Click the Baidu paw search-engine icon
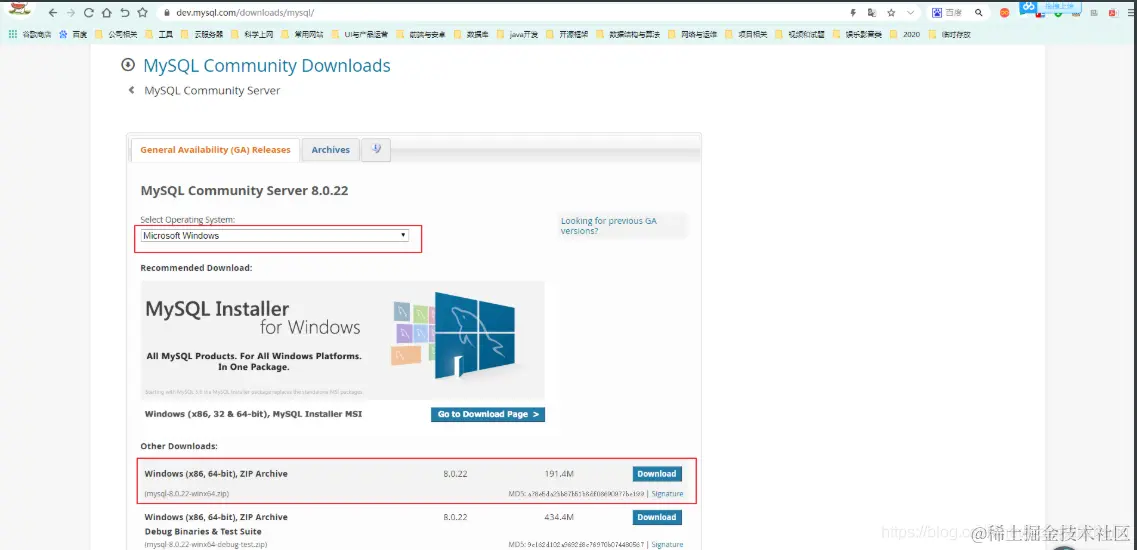 click(937, 13)
